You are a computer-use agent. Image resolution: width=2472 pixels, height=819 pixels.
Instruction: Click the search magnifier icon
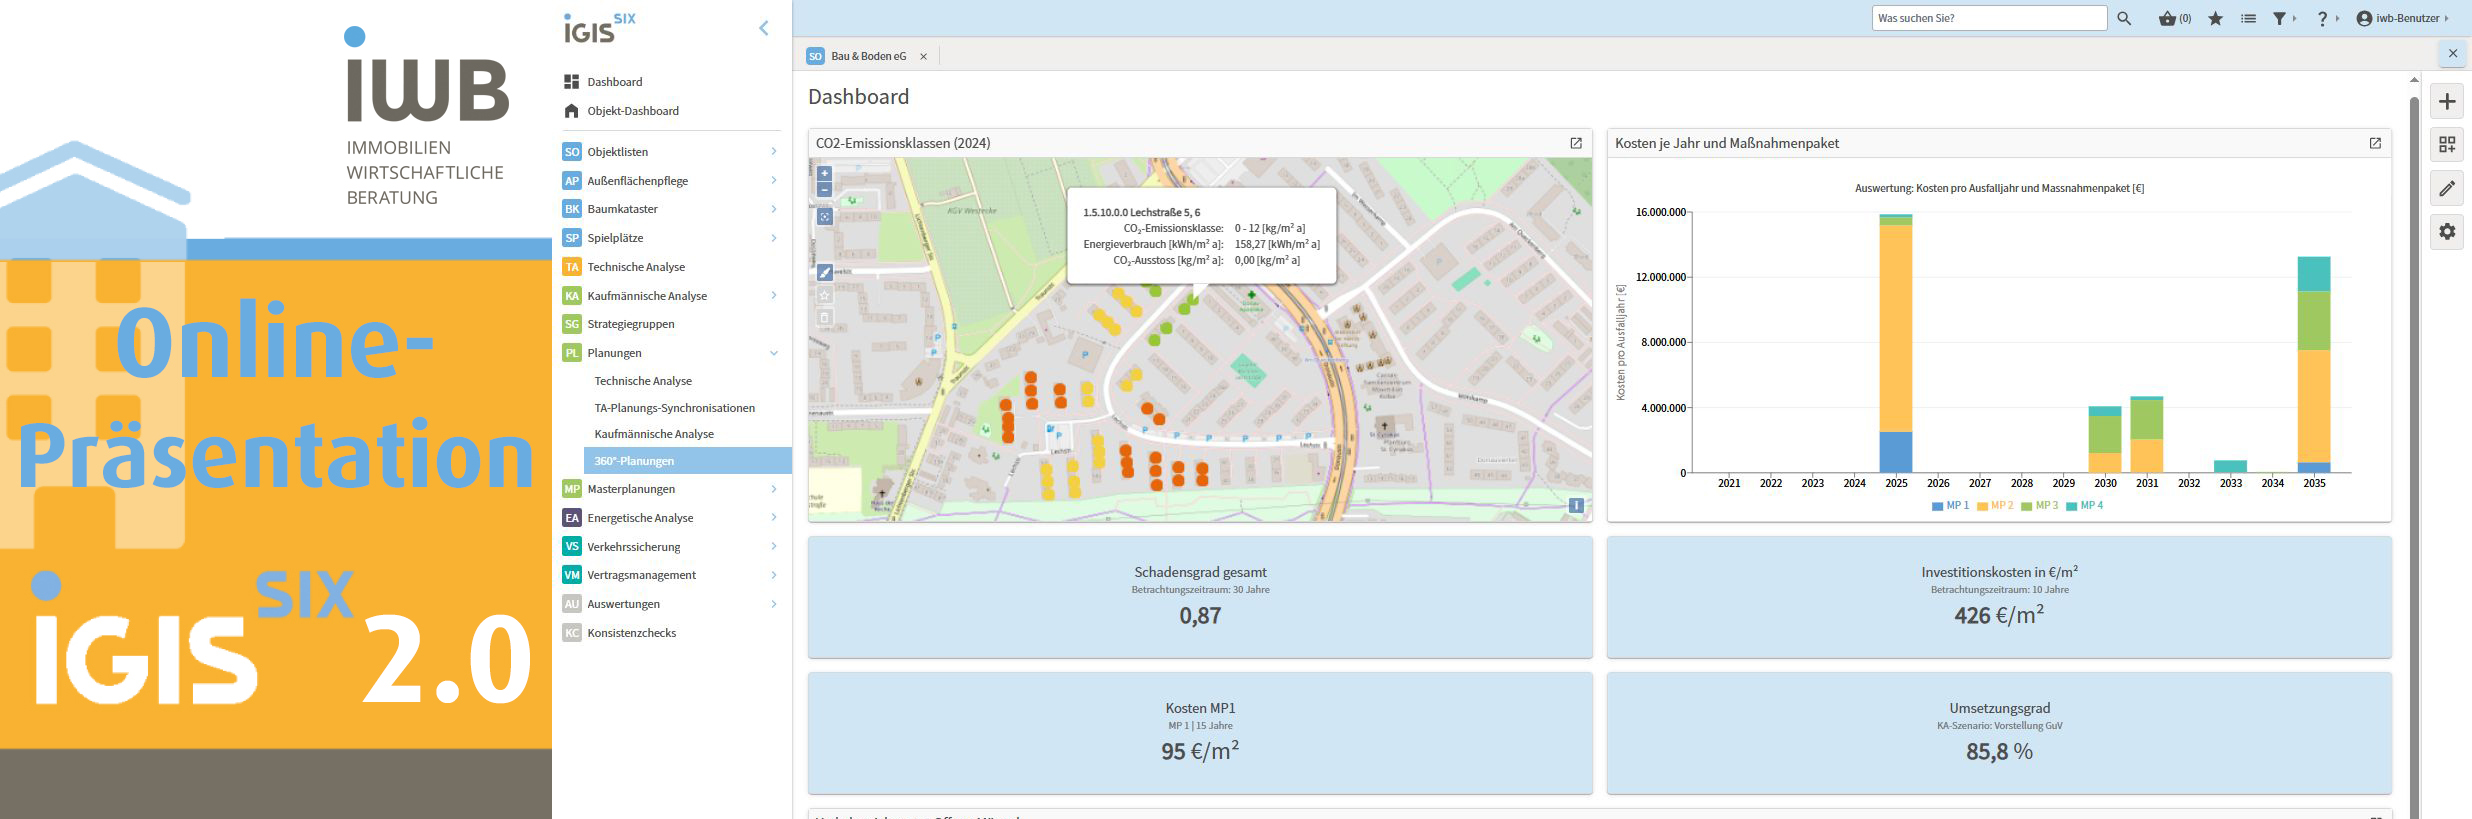click(x=2124, y=18)
